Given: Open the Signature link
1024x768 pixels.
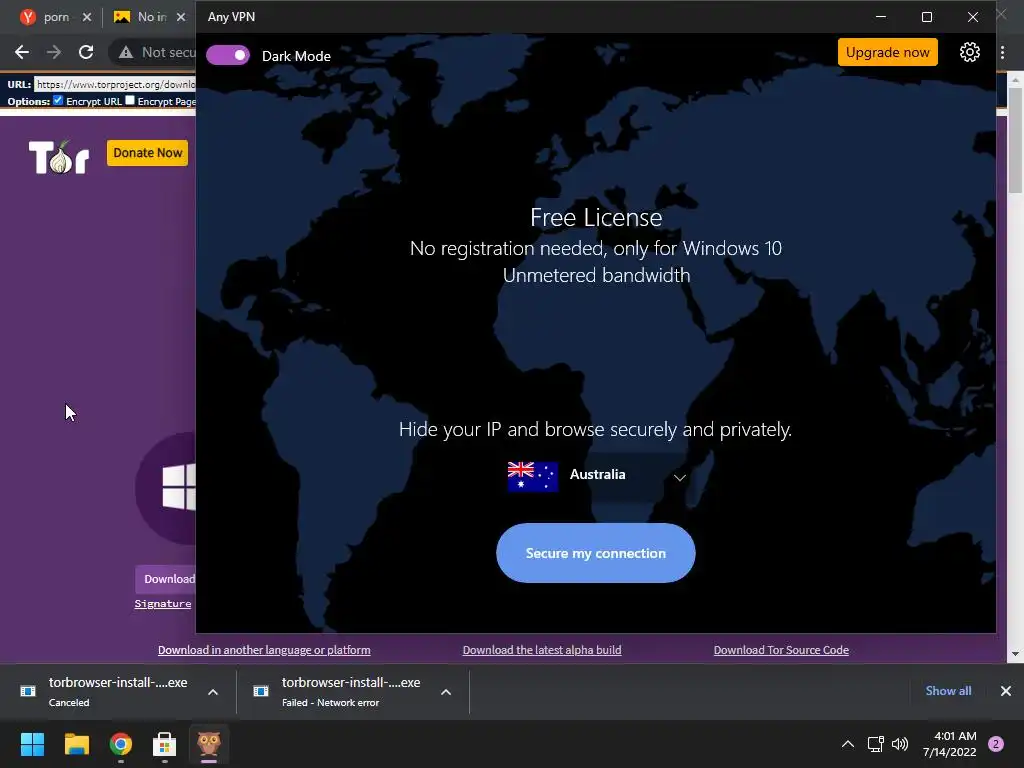Looking at the screenshot, I should (x=163, y=603).
